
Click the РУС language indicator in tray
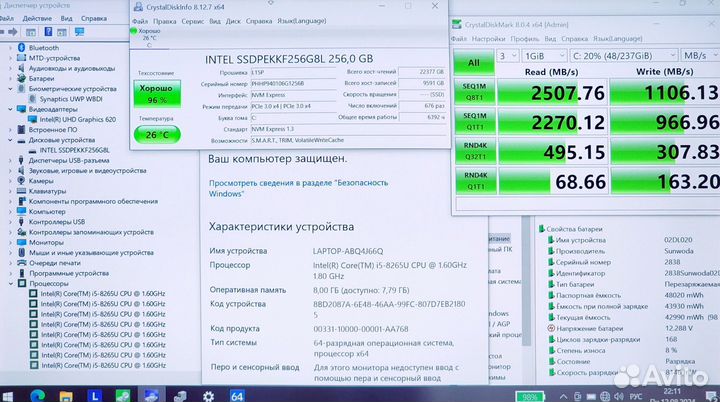(x=636, y=396)
